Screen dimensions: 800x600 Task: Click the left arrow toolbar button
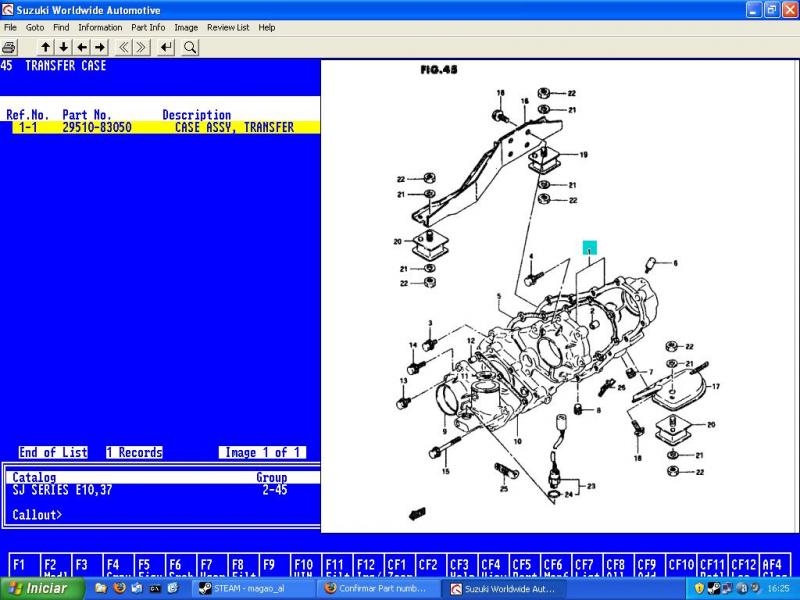pyautogui.click(x=82, y=47)
